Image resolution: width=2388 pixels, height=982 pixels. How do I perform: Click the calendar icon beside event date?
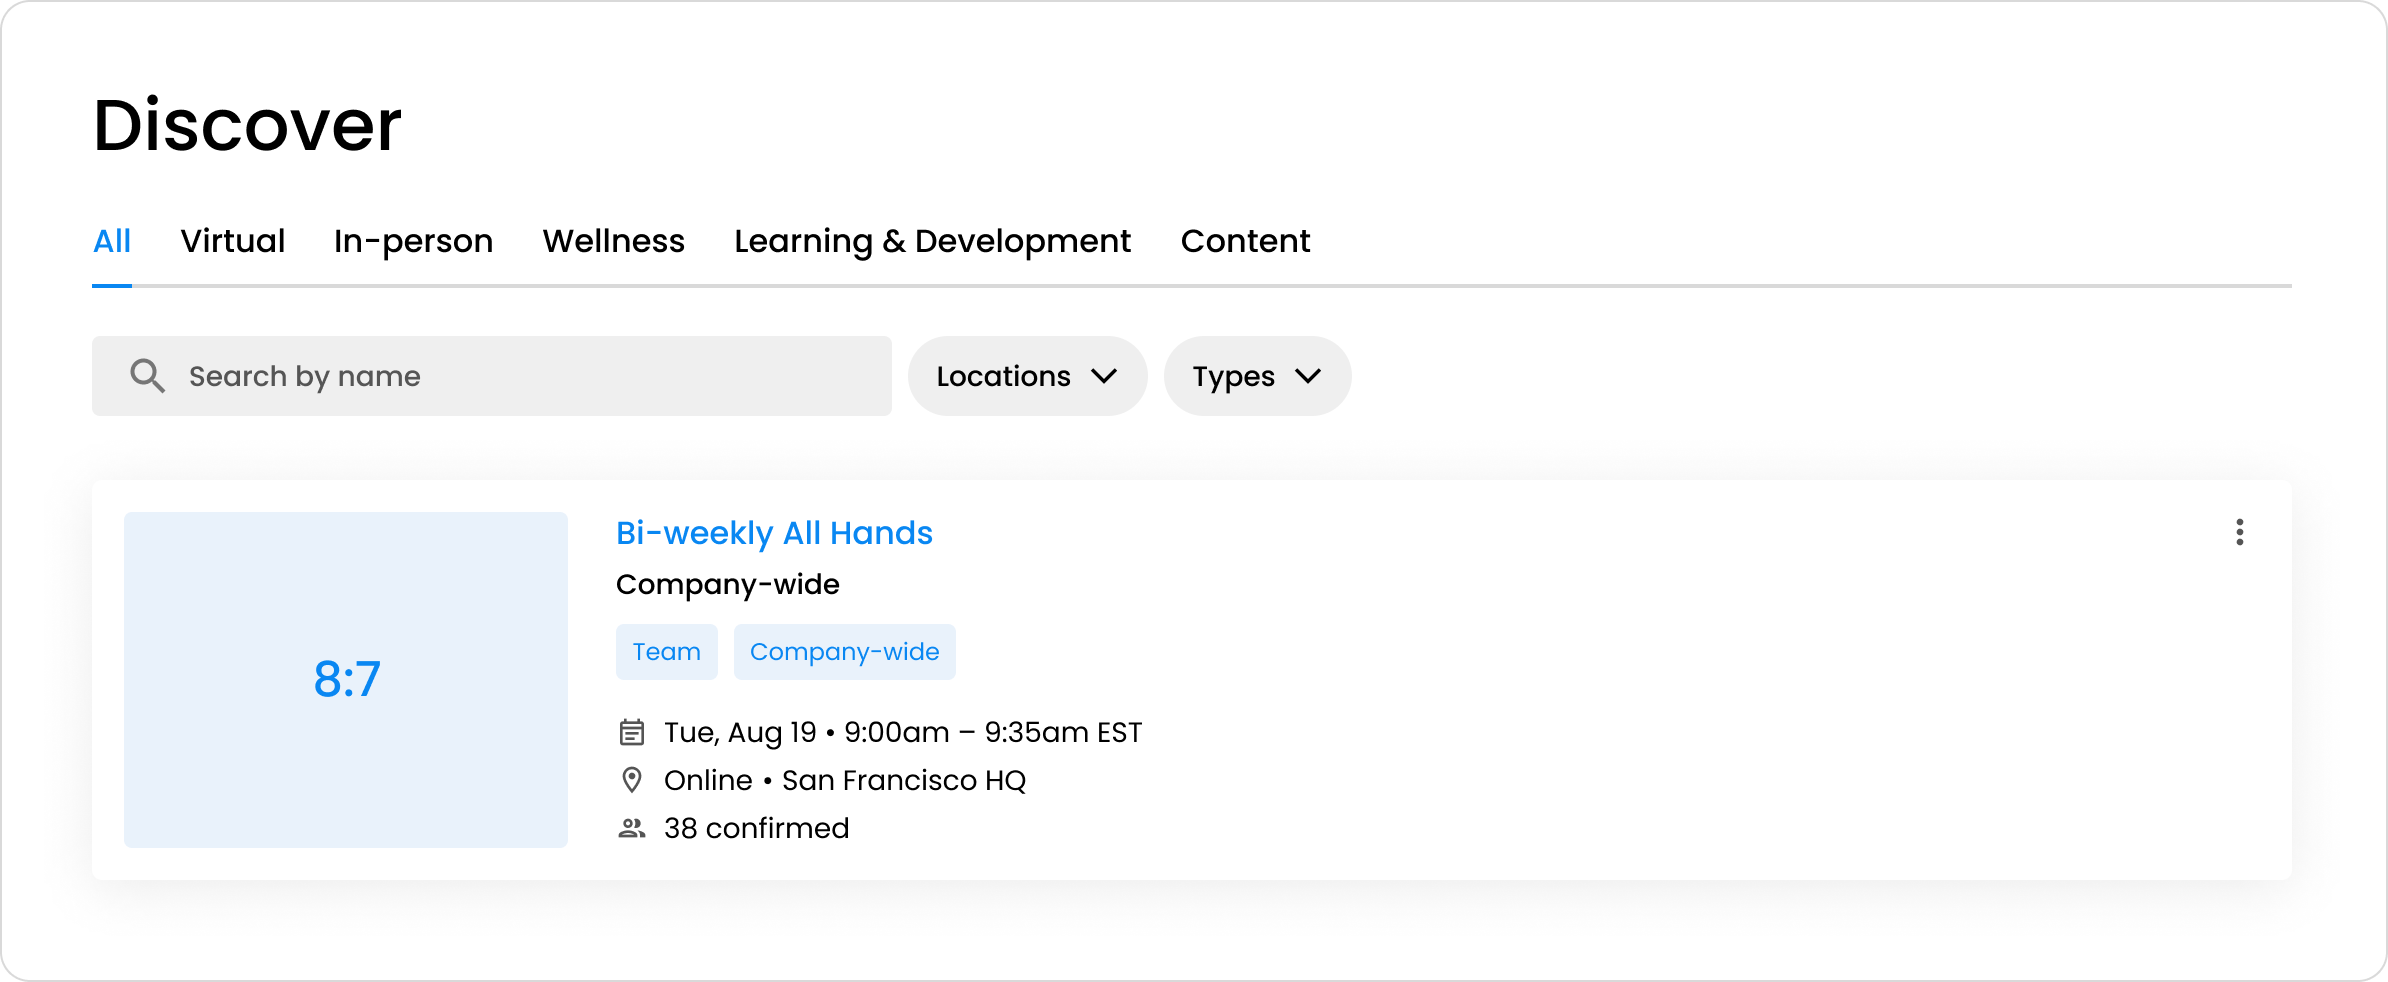point(631,733)
